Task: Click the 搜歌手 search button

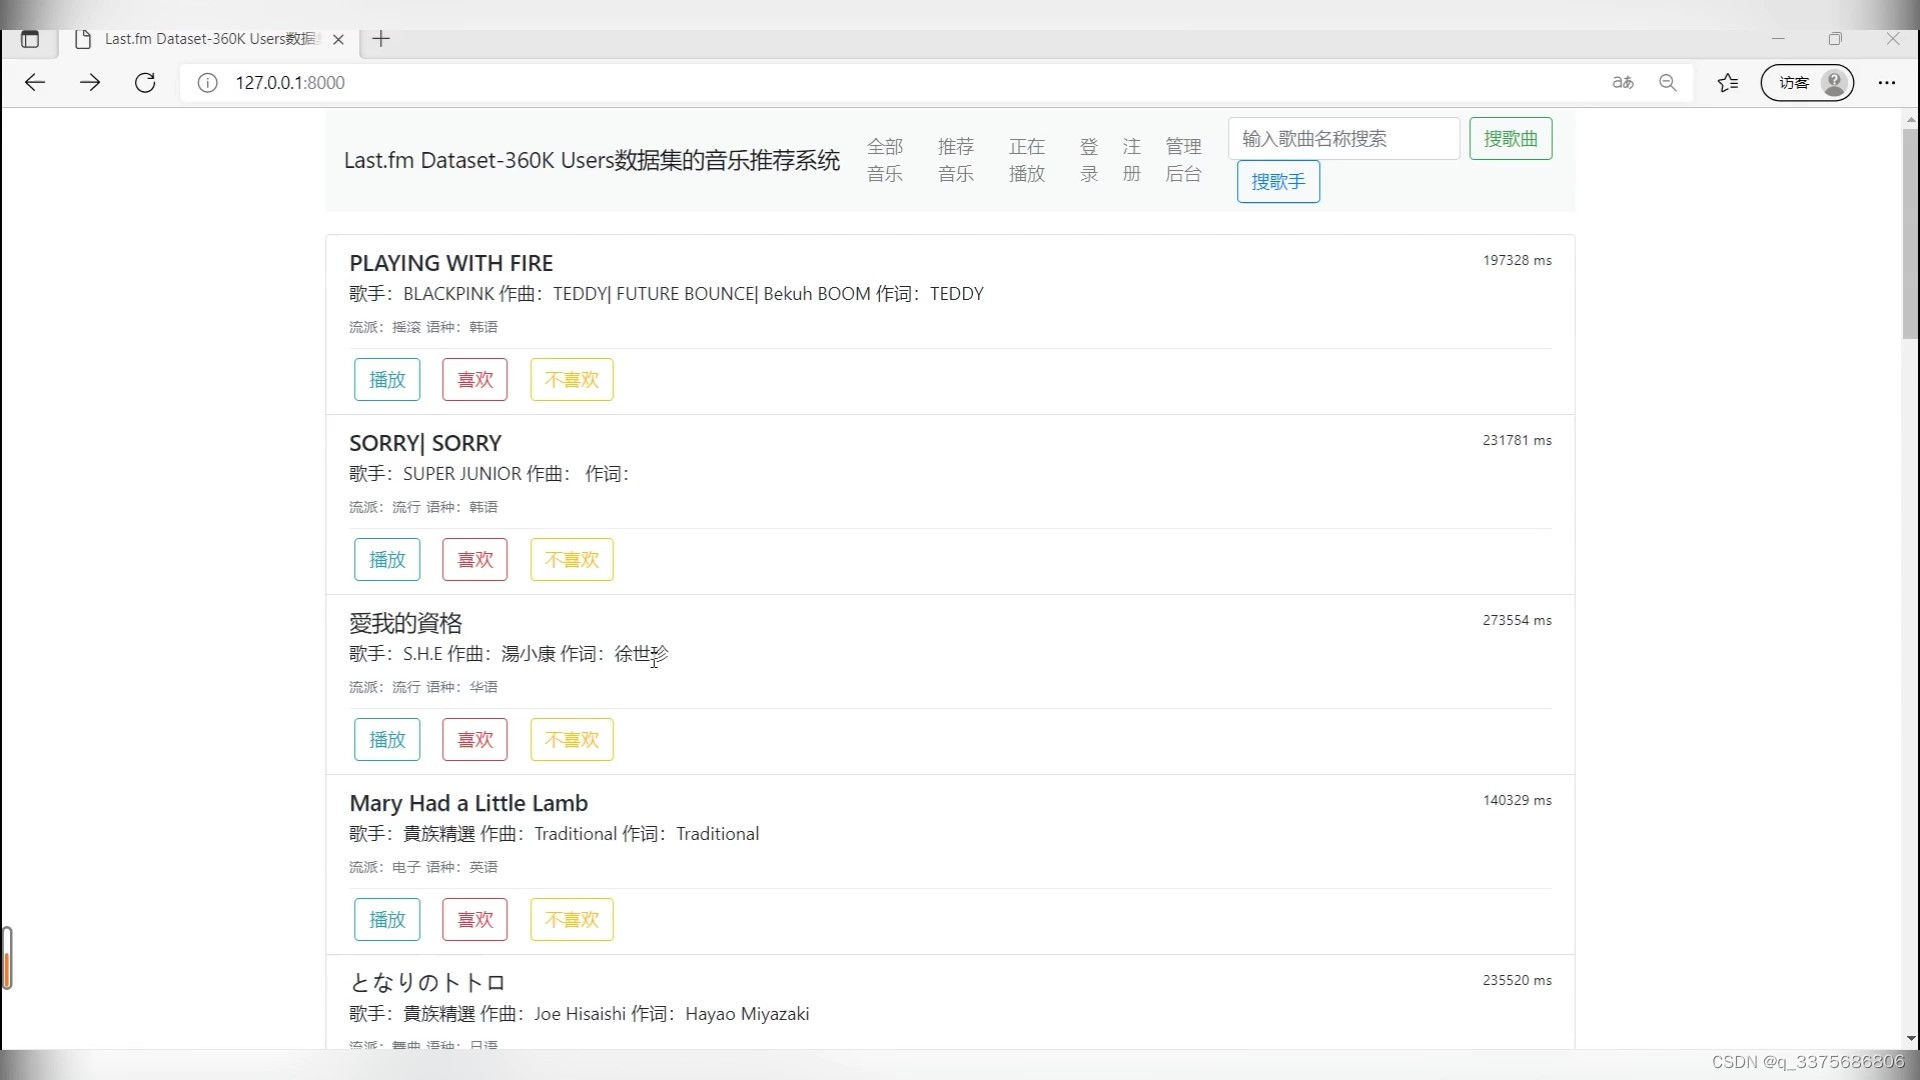Action: 1278,182
